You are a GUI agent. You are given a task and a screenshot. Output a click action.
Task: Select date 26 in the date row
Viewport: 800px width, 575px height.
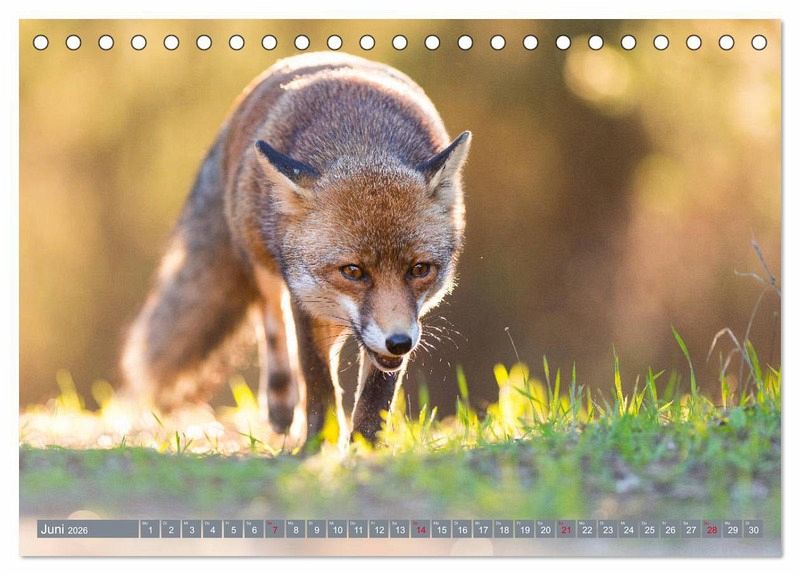point(670,529)
